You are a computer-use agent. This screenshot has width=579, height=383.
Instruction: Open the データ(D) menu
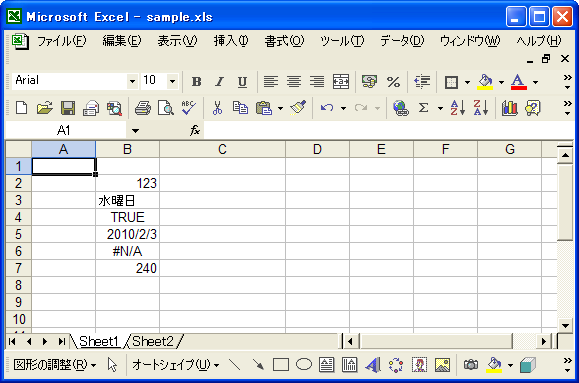pos(402,41)
